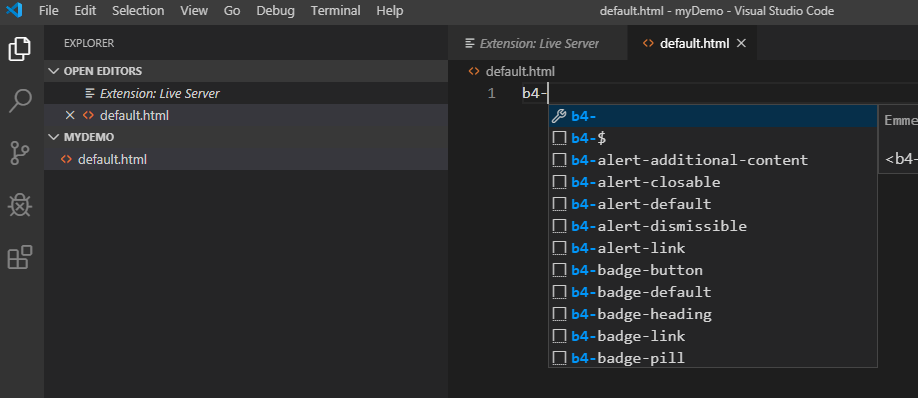Choose b4-badge-default suggestion
This screenshot has width=918, height=398.
[x=713, y=292]
